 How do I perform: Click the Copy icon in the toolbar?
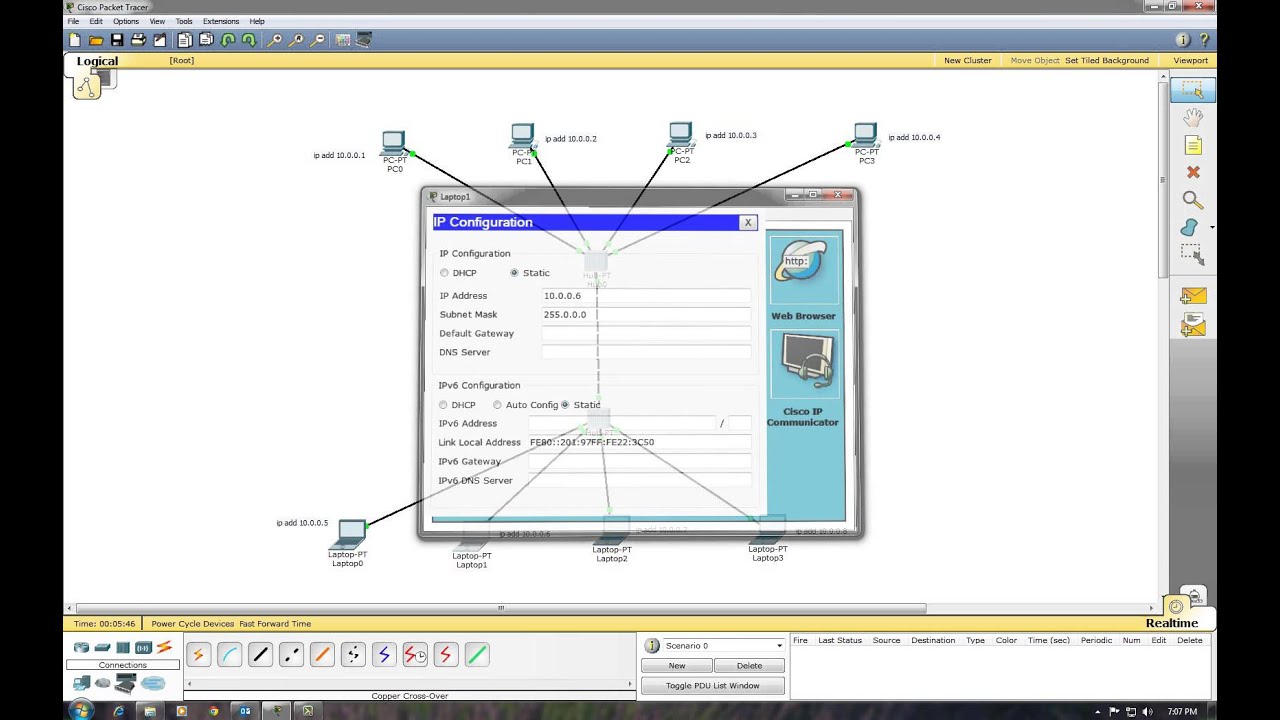click(184, 40)
